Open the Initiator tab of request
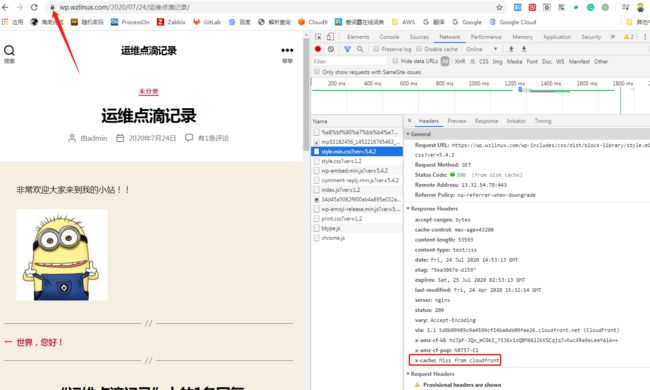The width and height of the screenshot is (650, 390). (516, 121)
